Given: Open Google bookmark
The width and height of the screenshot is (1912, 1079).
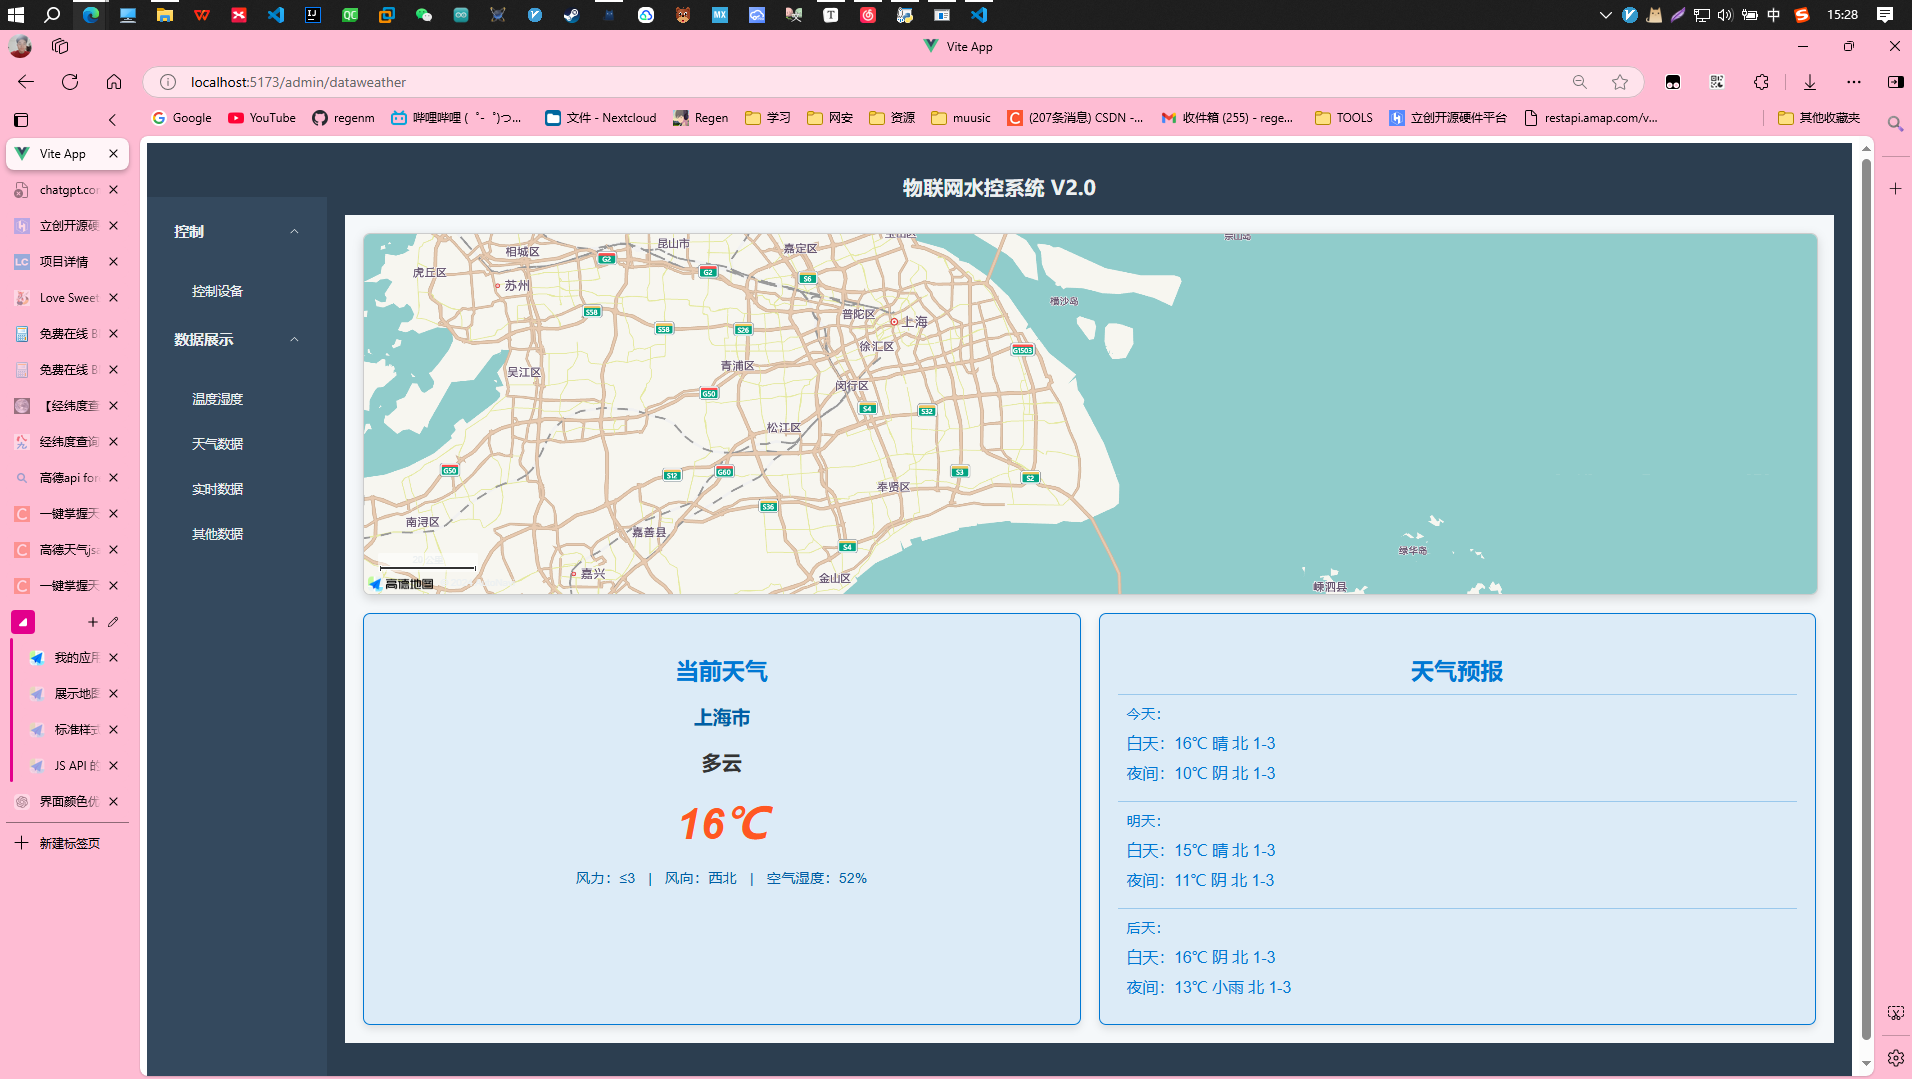Looking at the screenshot, I should [x=182, y=117].
